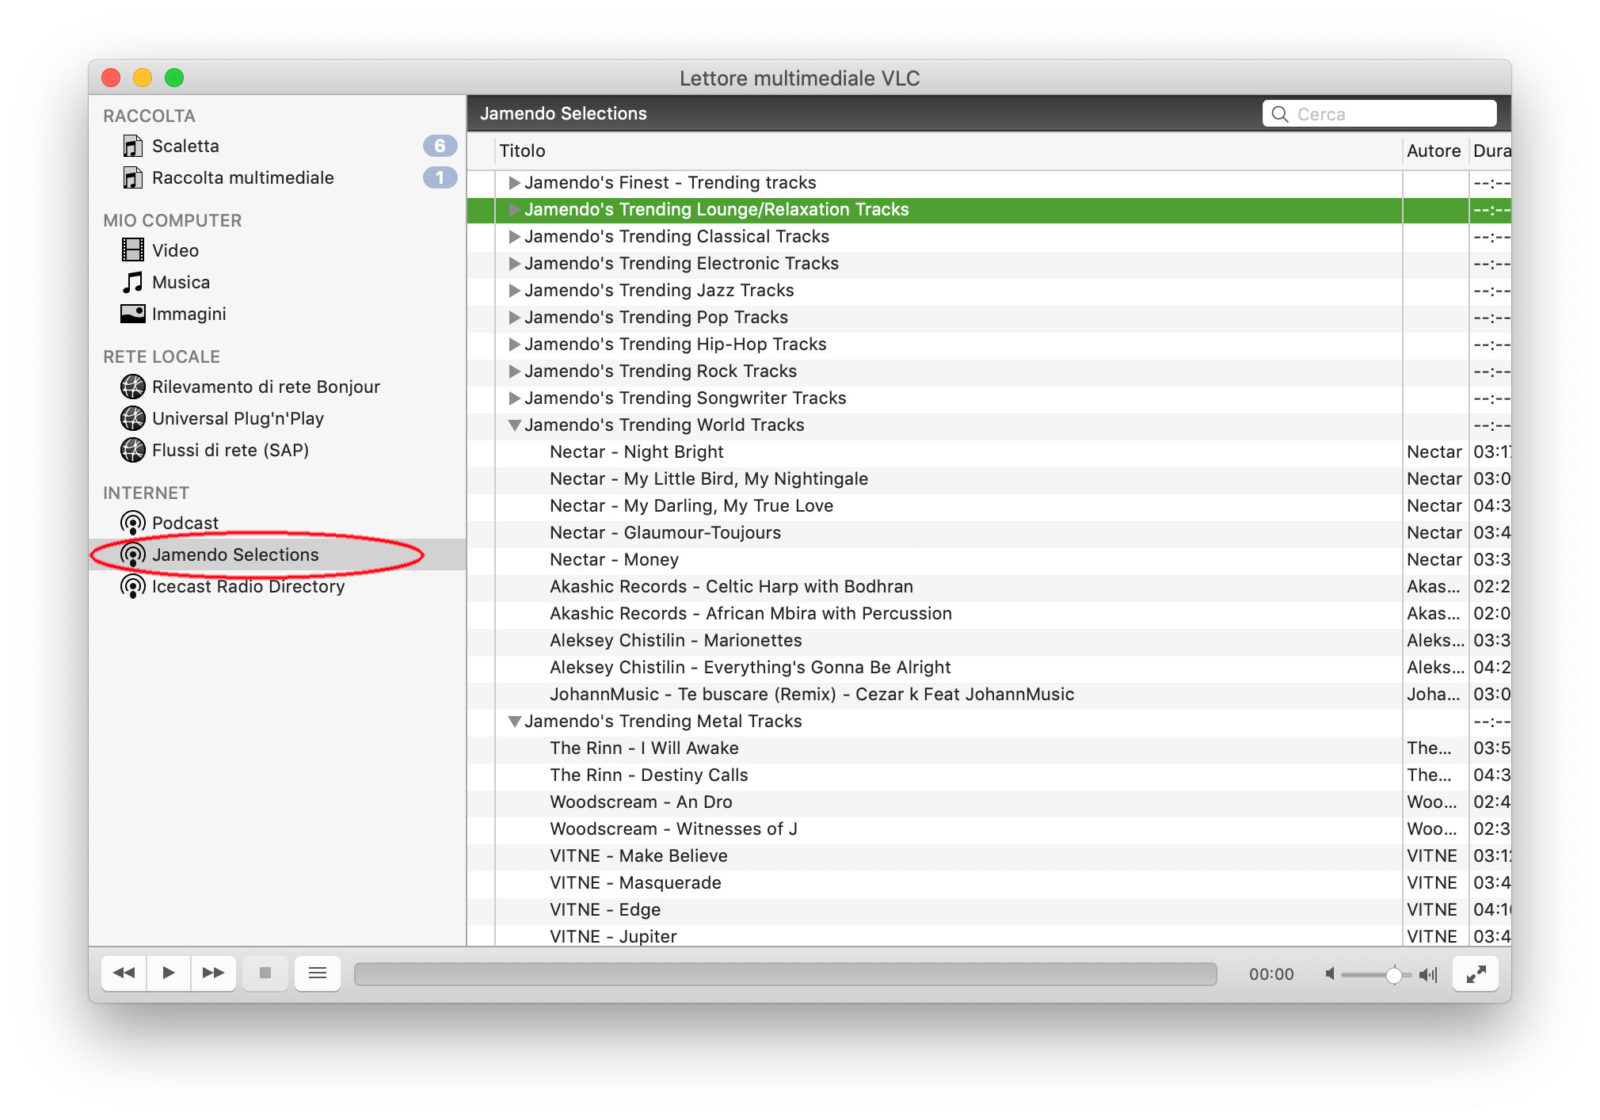Expand Jamendo's Trending Electronic Tracks

(514, 264)
